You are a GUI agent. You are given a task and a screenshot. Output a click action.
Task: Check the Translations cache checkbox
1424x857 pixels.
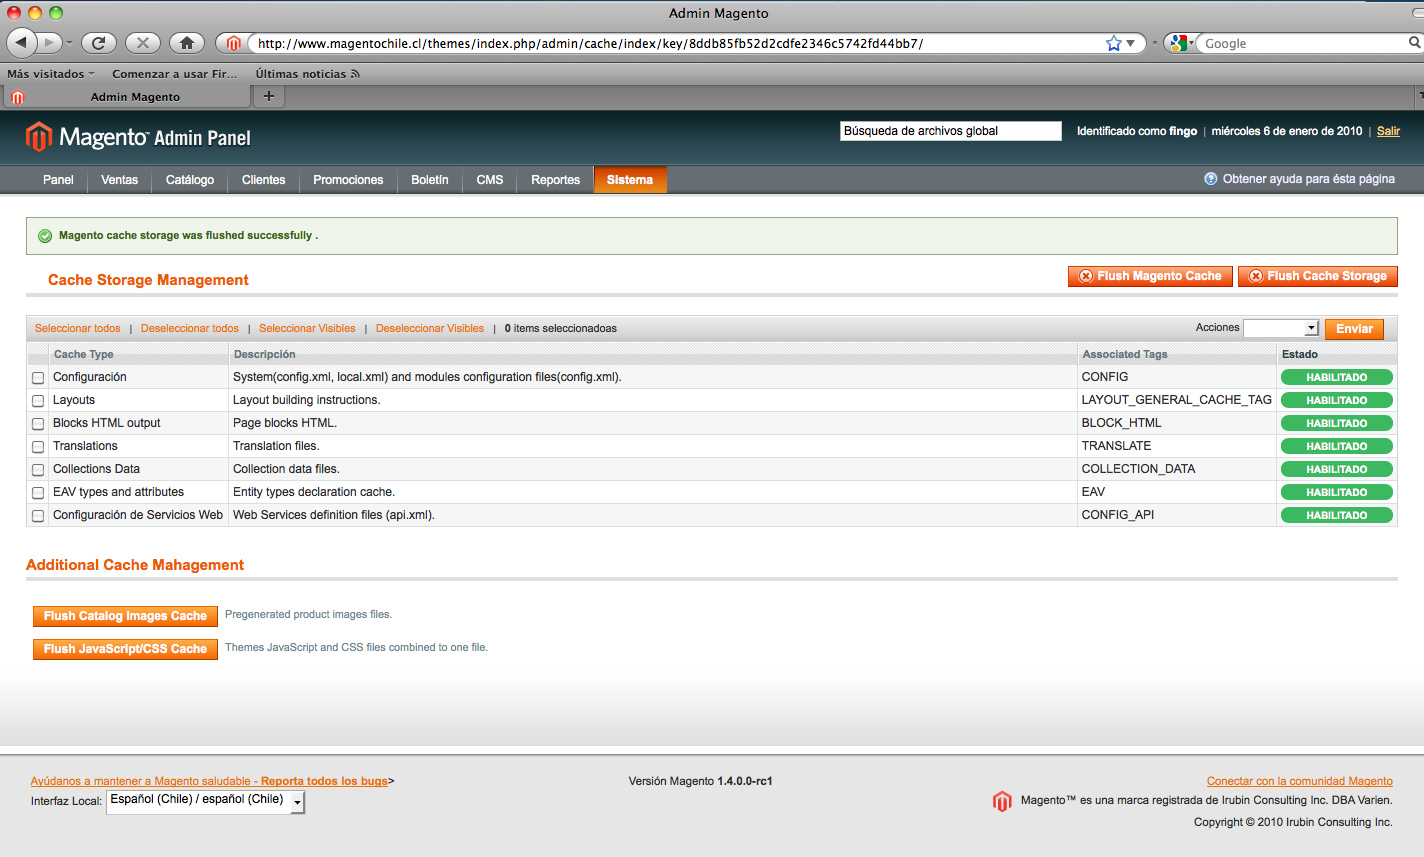click(38, 447)
